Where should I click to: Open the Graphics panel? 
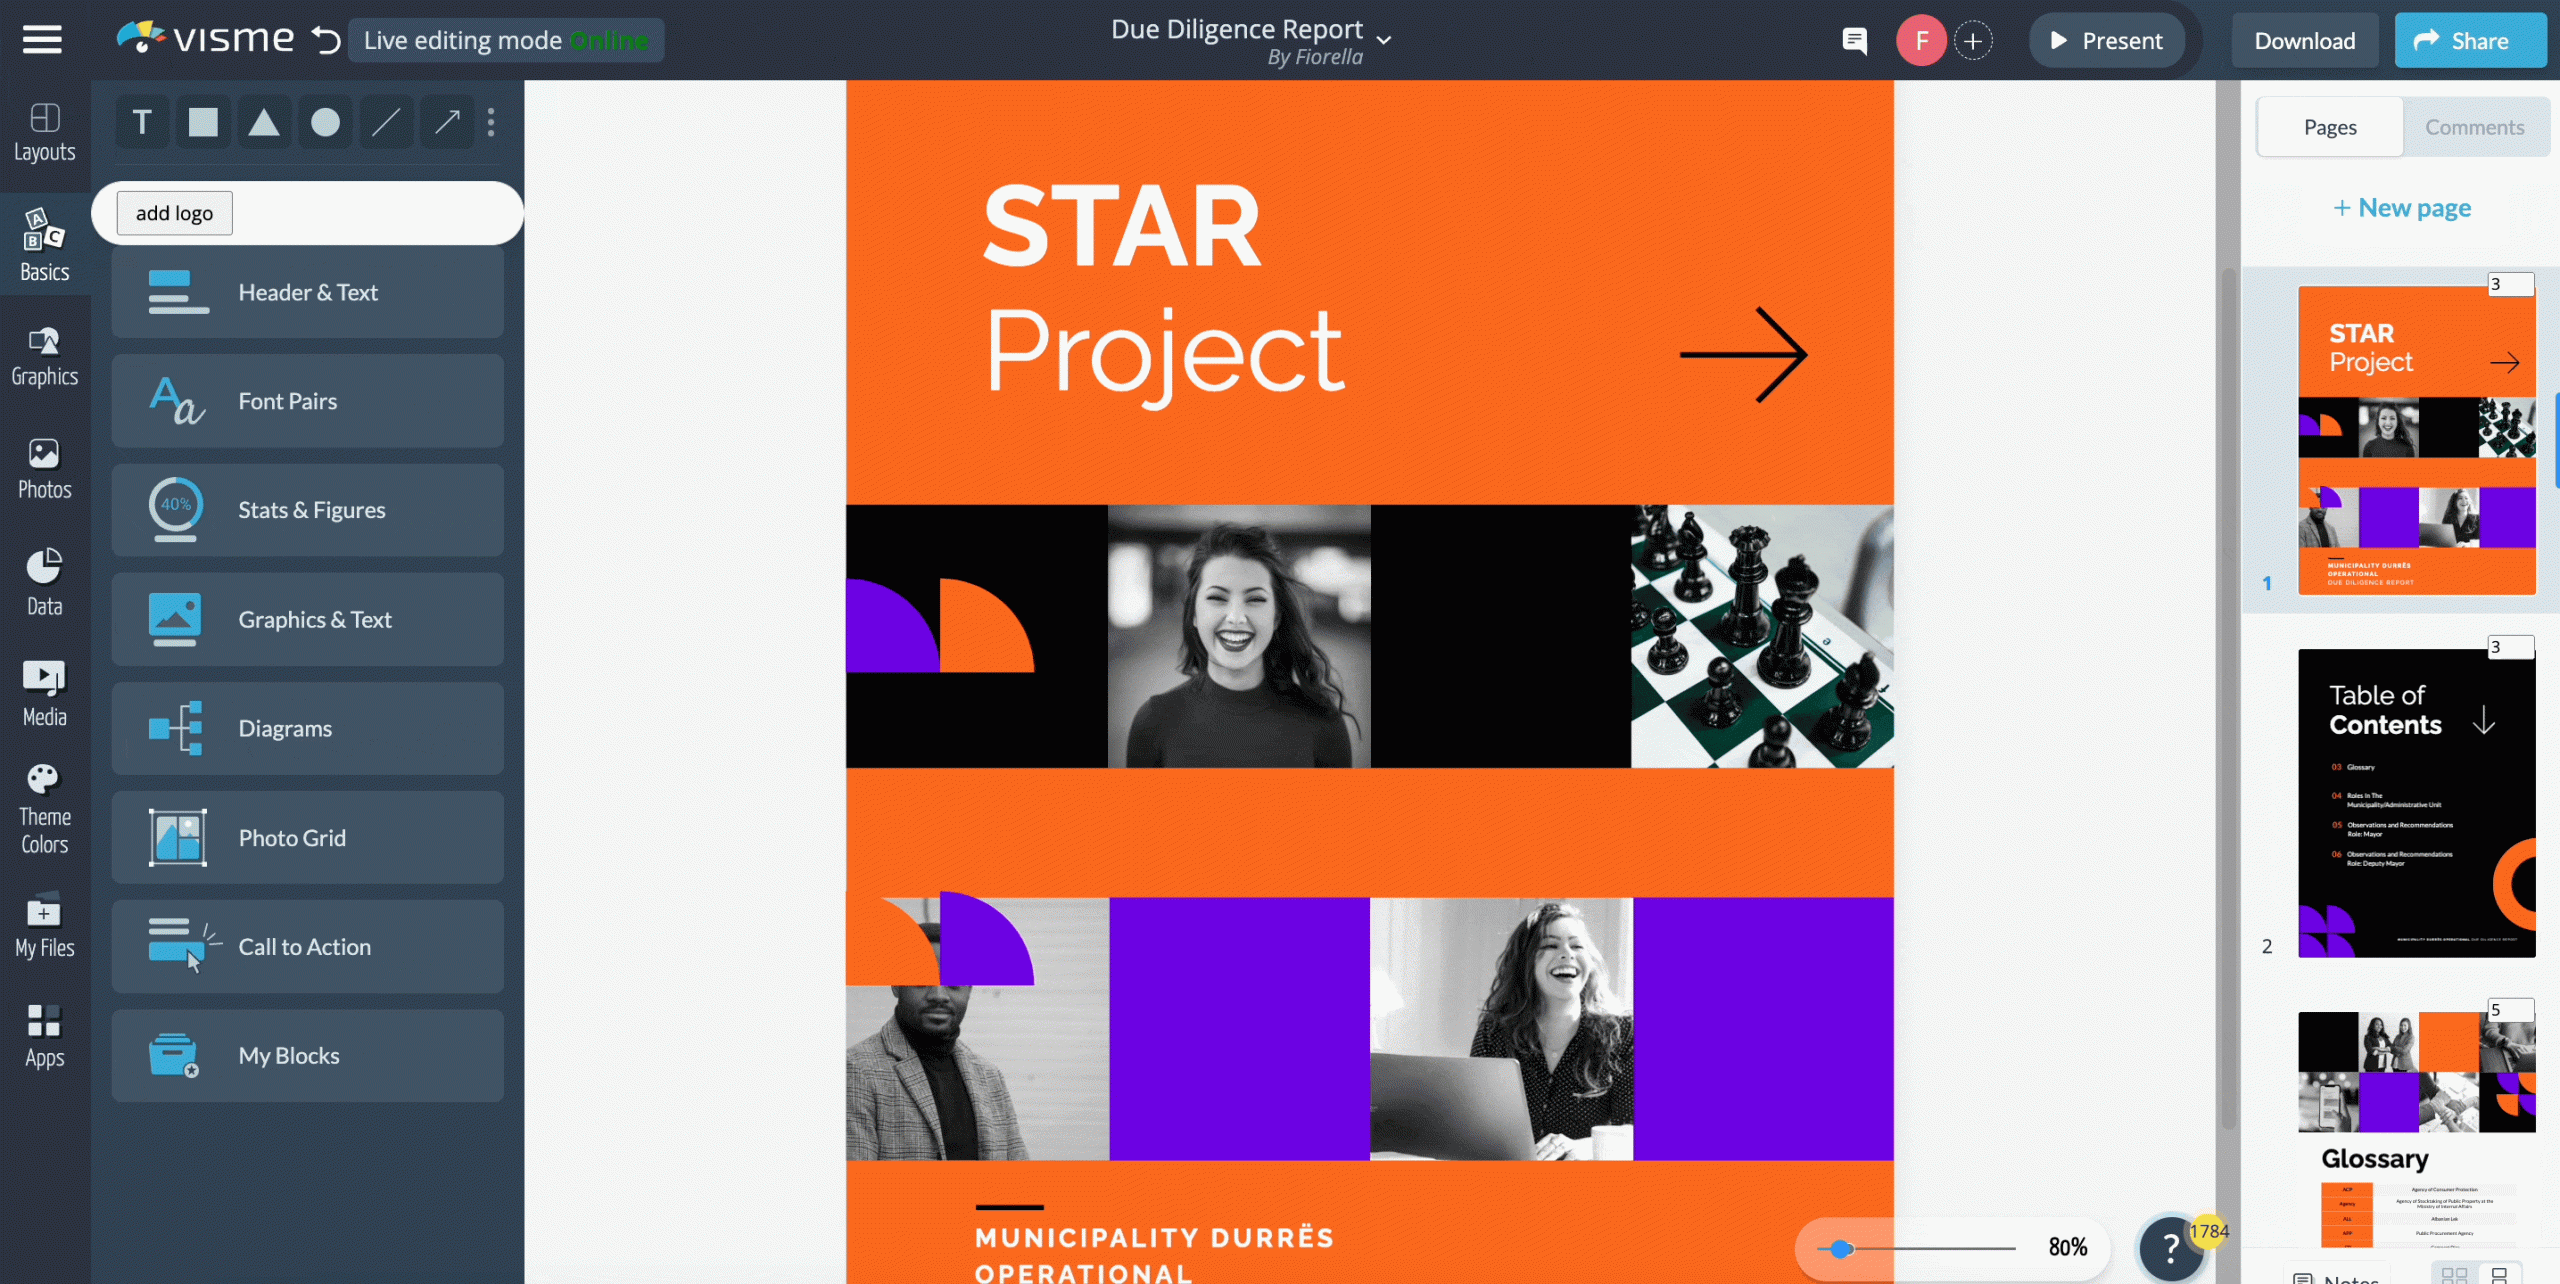click(x=44, y=357)
